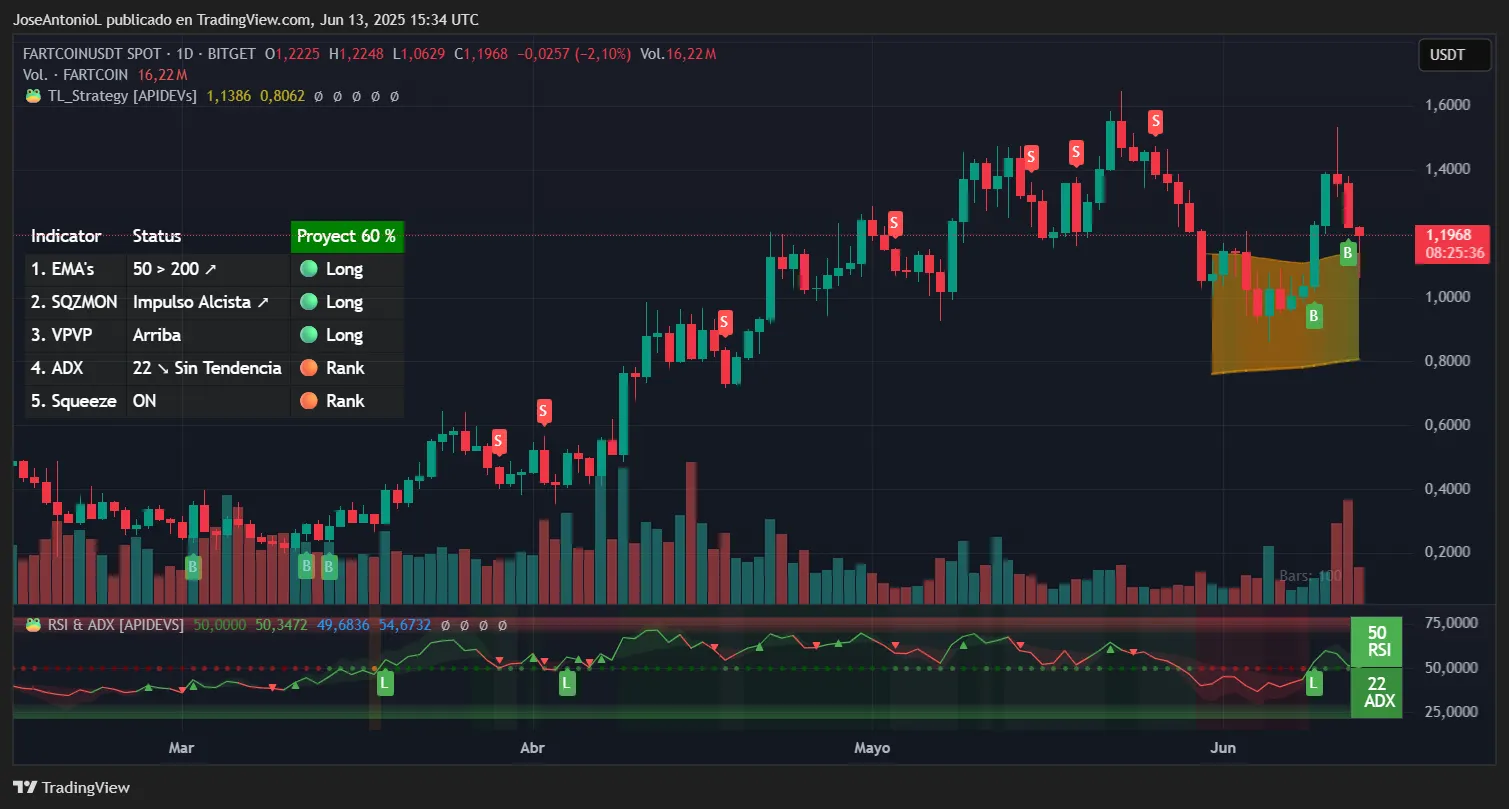Screen dimensions: 1509x809
Task: Click the Proyect 60 % header cell
Action: (346, 236)
